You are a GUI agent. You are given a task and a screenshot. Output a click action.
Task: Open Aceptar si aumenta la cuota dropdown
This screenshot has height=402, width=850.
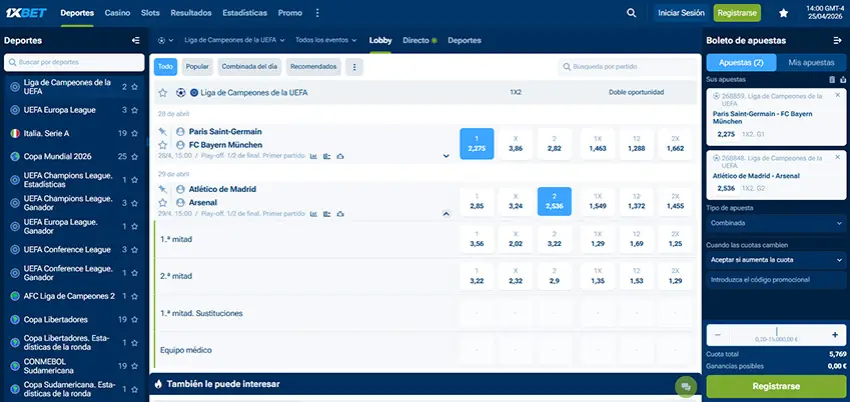click(776, 260)
